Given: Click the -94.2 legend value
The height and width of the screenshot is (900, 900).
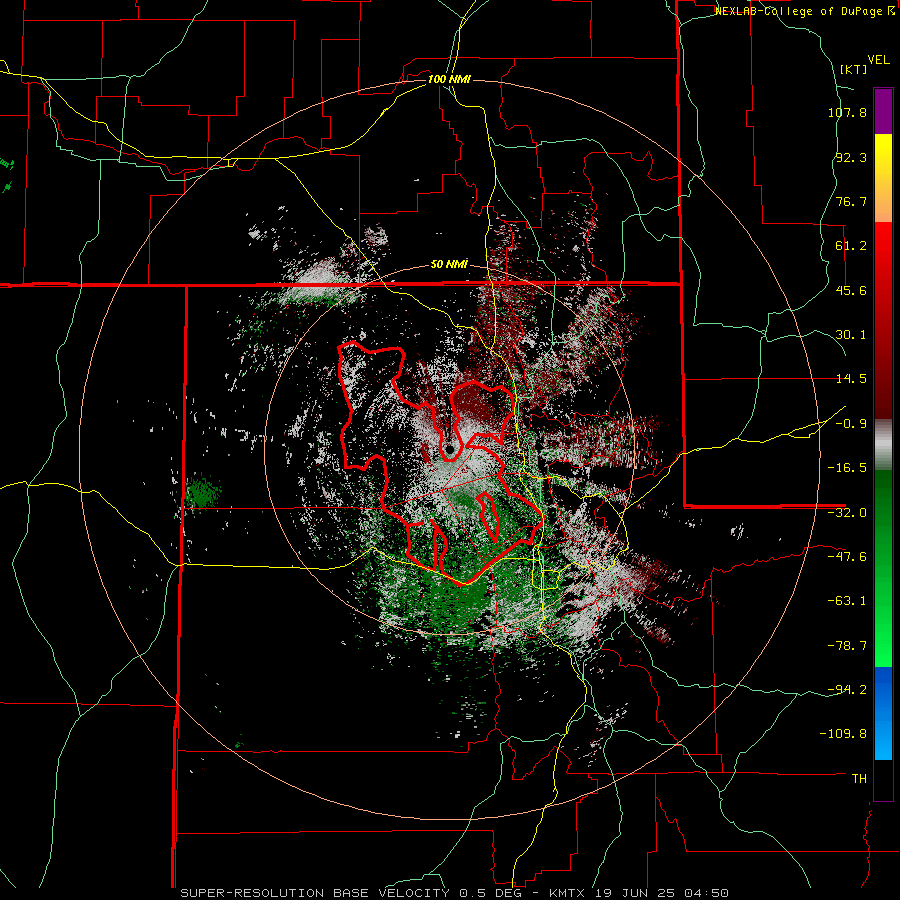Looking at the screenshot, I should pyautogui.click(x=847, y=690).
